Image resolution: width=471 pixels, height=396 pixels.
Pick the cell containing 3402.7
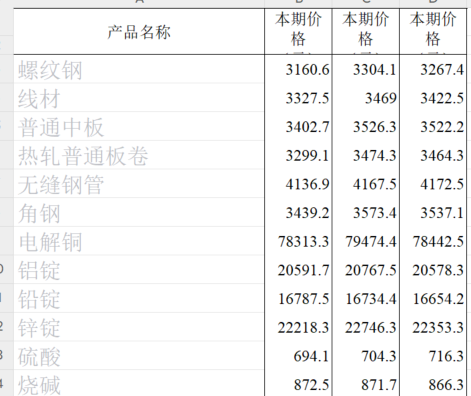[x=298, y=127]
